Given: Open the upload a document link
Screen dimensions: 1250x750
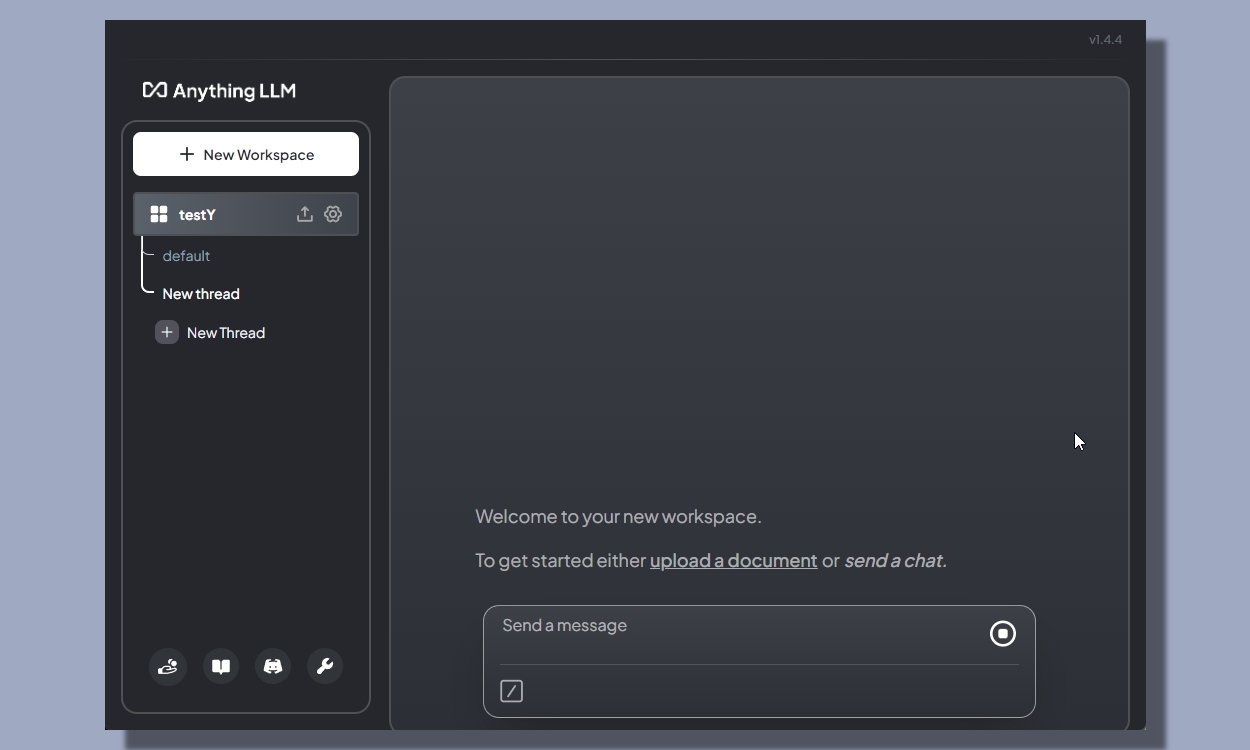Looking at the screenshot, I should [x=733, y=560].
